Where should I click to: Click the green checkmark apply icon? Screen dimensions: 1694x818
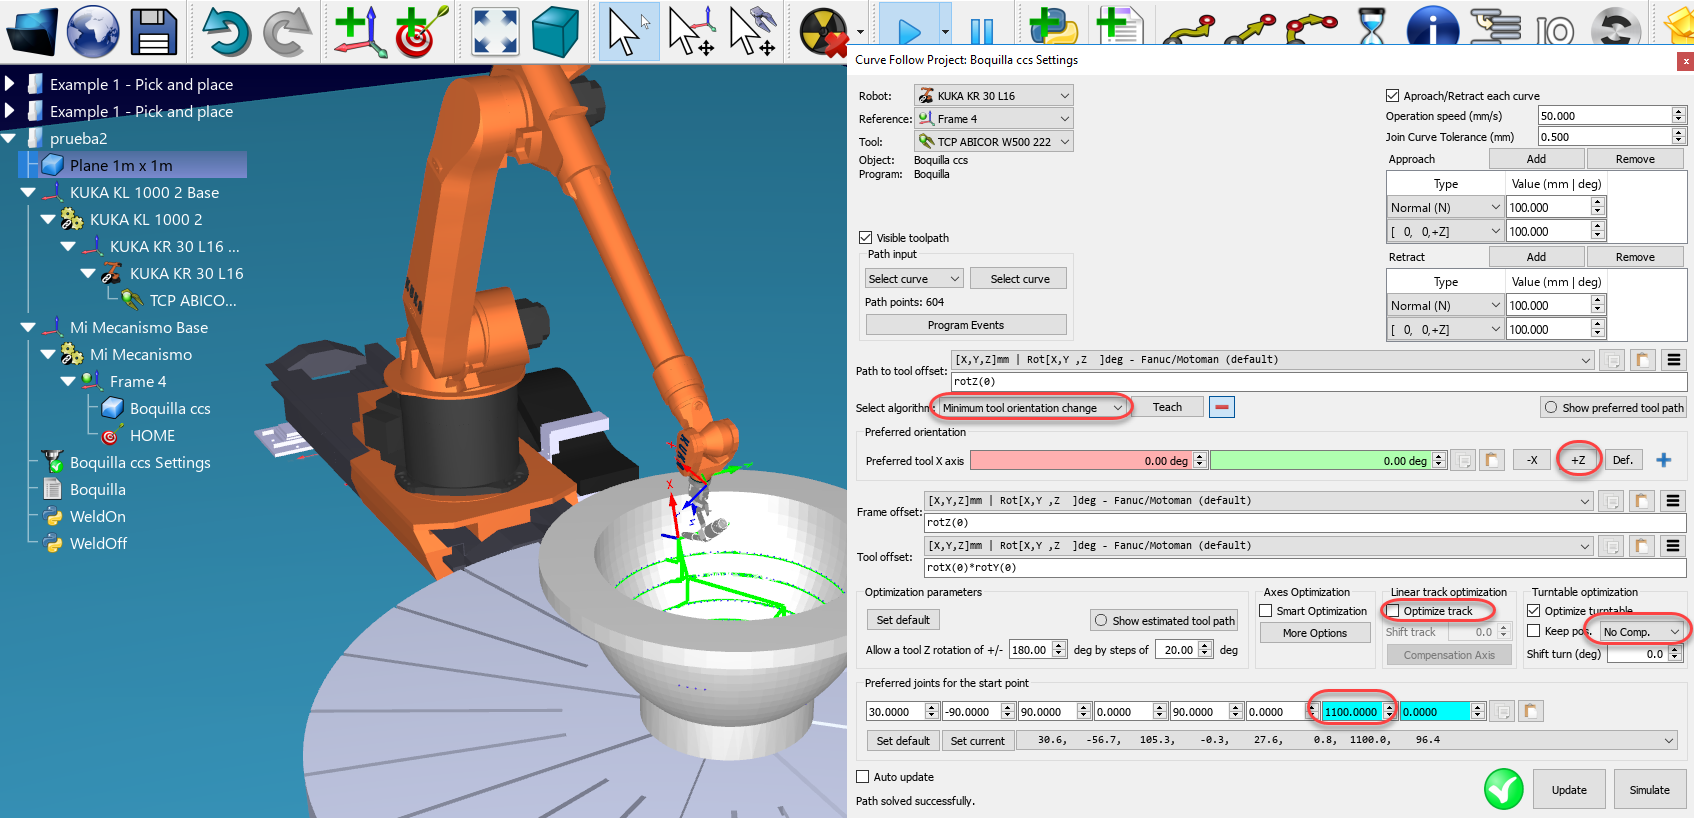pos(1503,789)
